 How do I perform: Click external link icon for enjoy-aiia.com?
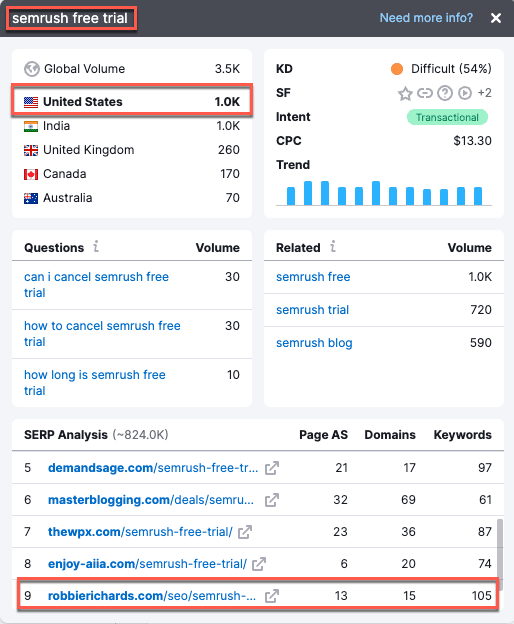pyautogui.click(x=259, y=564)
